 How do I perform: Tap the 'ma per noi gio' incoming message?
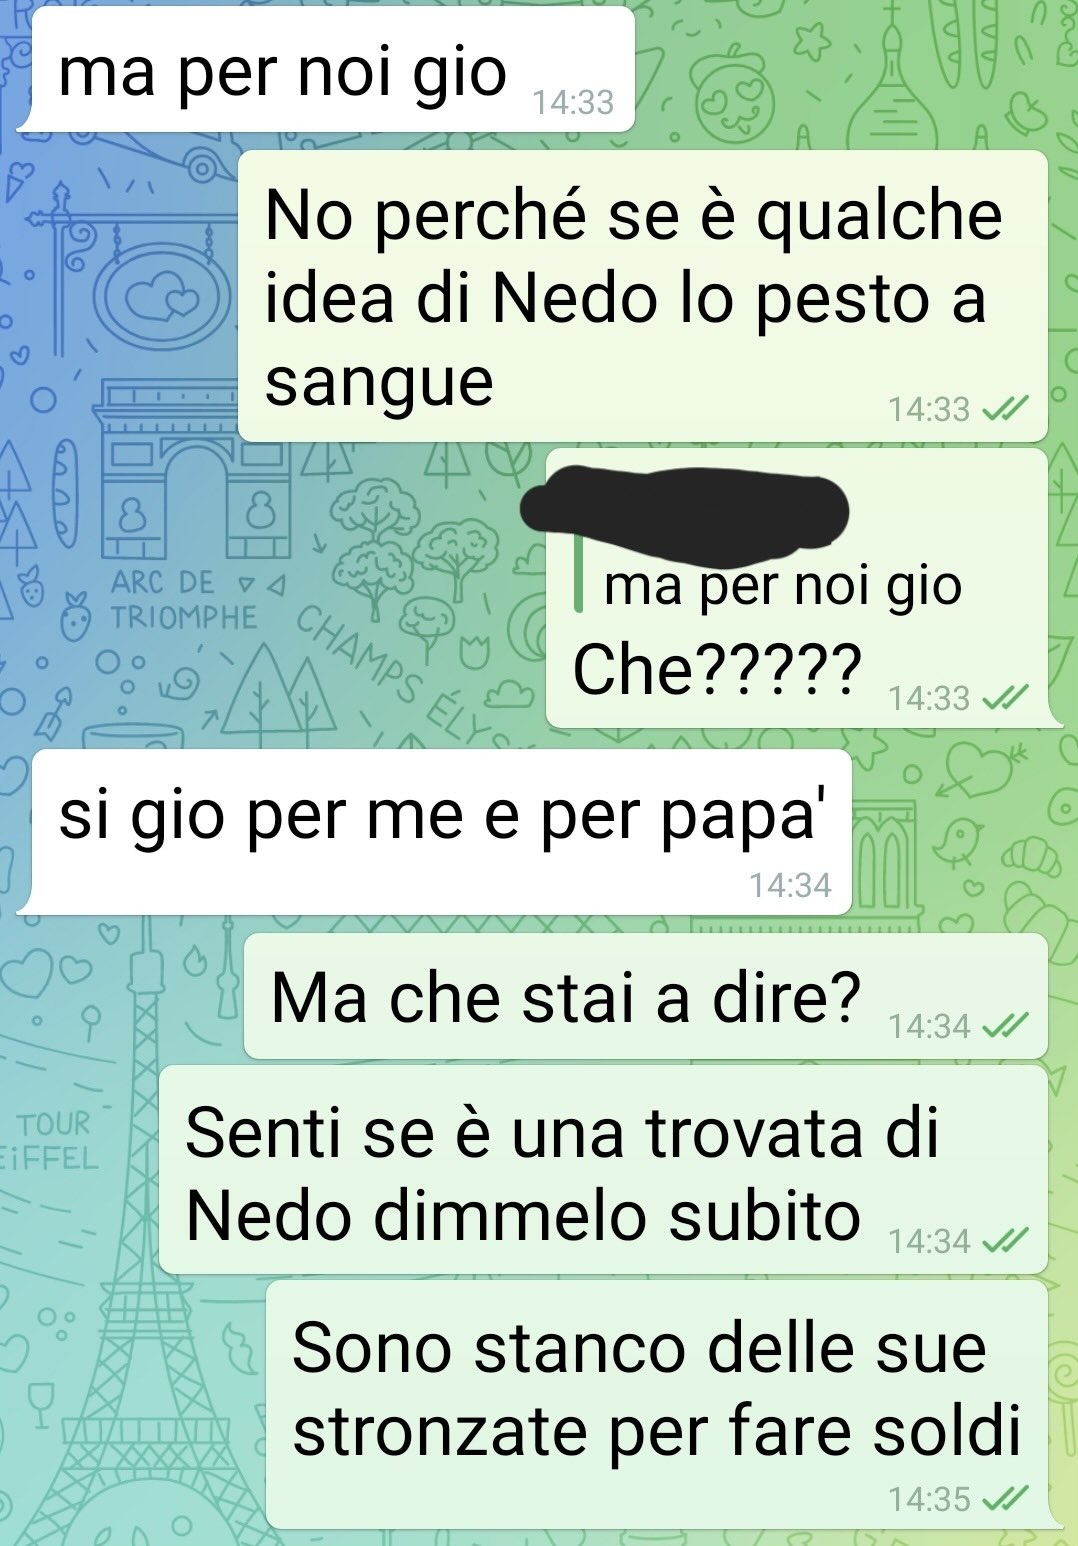pyautogui.click(x=328, y=69)
